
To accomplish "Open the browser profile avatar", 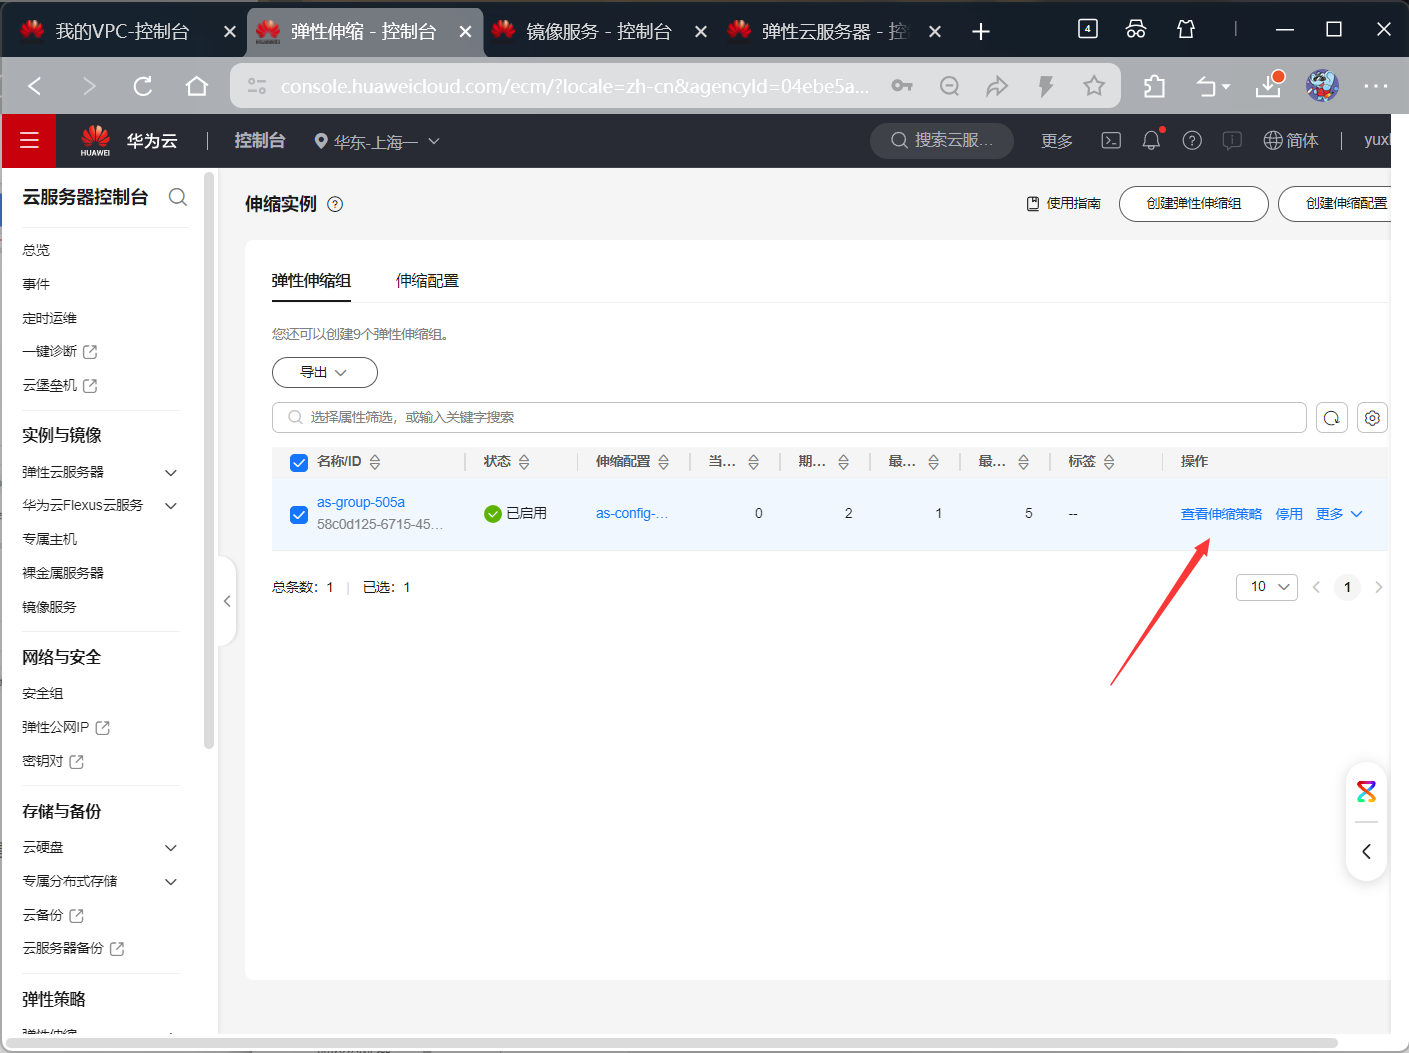I will [1322, 86].
